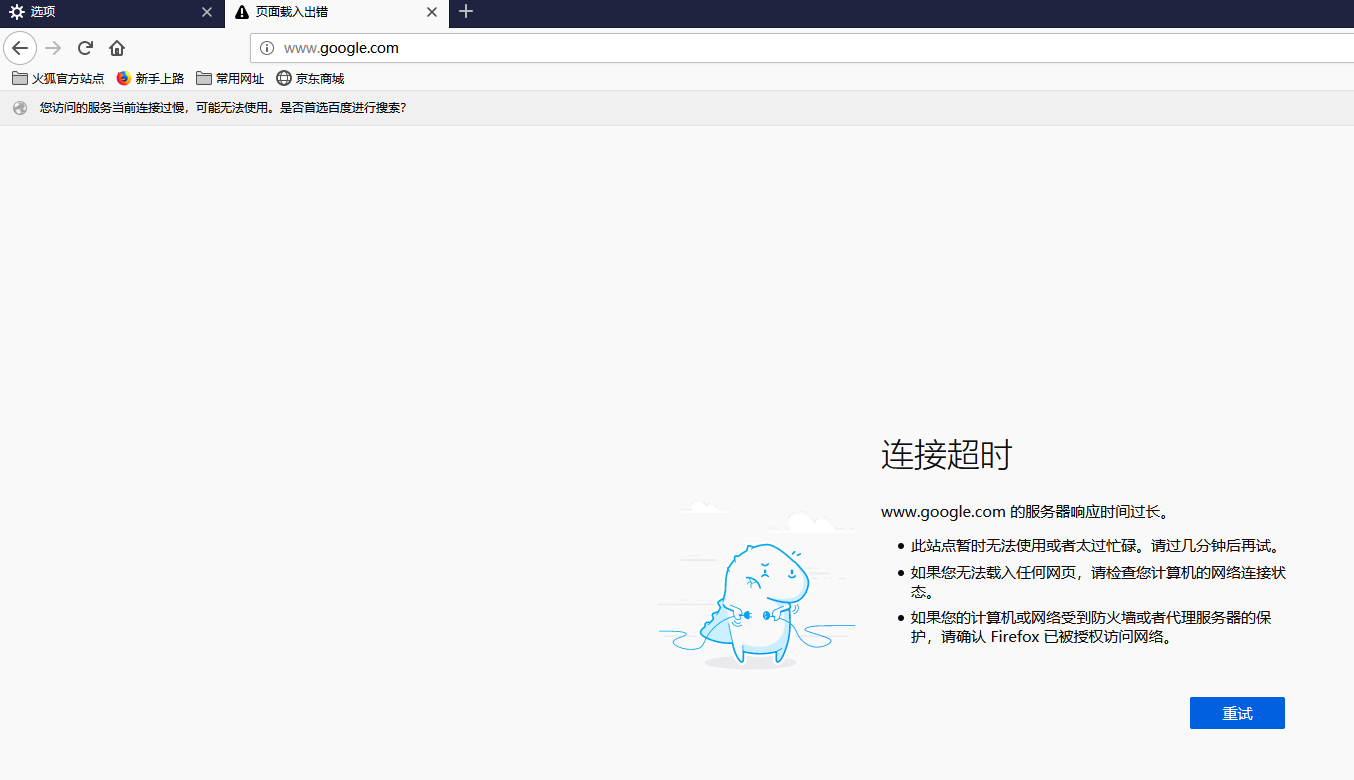This screenshot has height=780, width=1354.
Task: Click the site information icon in address bar
Action: tap(266, 47)
